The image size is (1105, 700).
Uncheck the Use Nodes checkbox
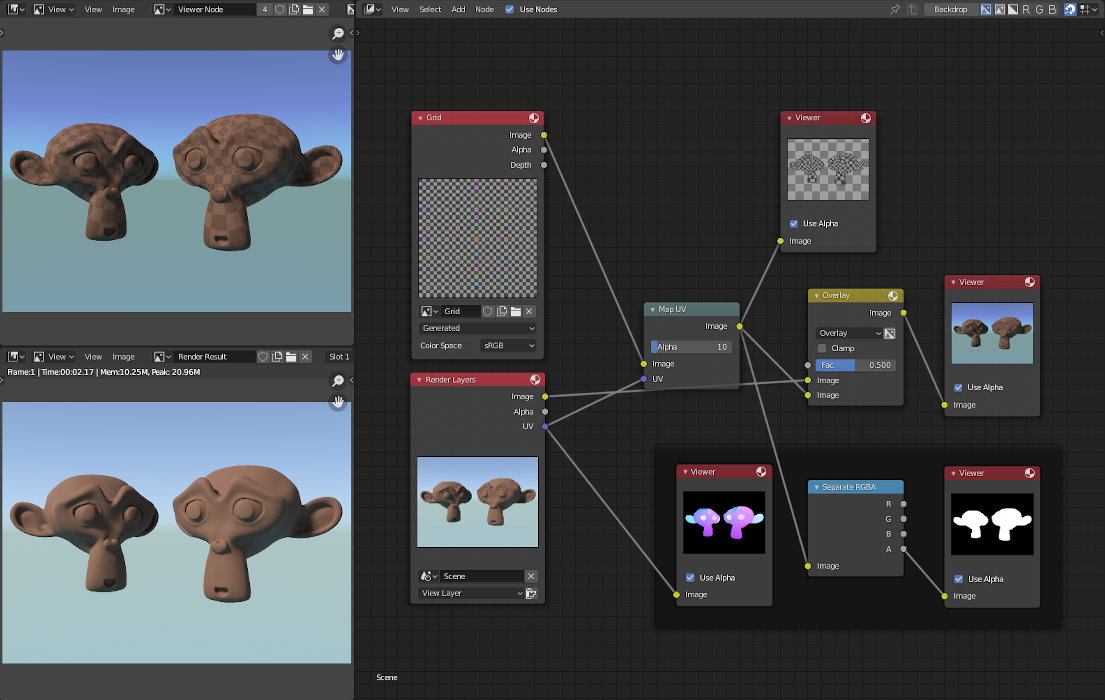tap(510, 9)
